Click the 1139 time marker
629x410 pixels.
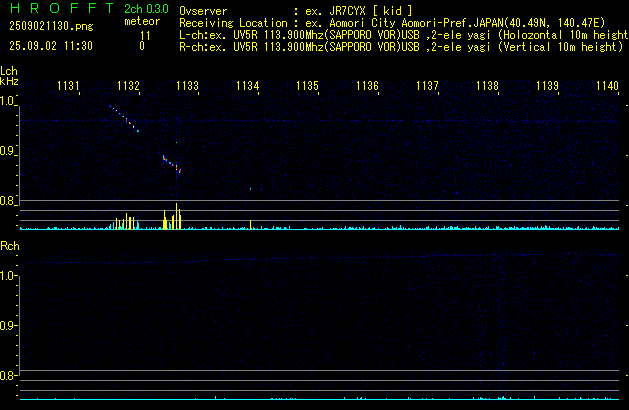tap(548, 86)
